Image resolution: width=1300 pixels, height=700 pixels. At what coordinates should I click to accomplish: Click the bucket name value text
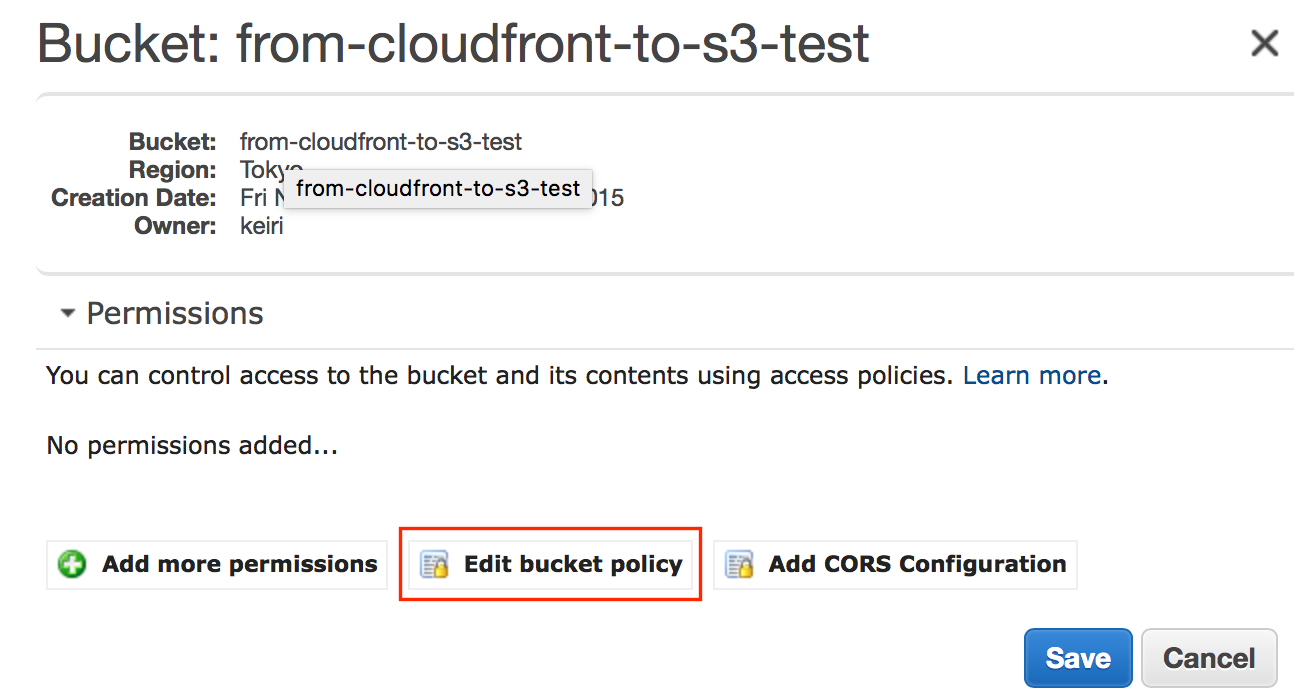tap(380, 142)
